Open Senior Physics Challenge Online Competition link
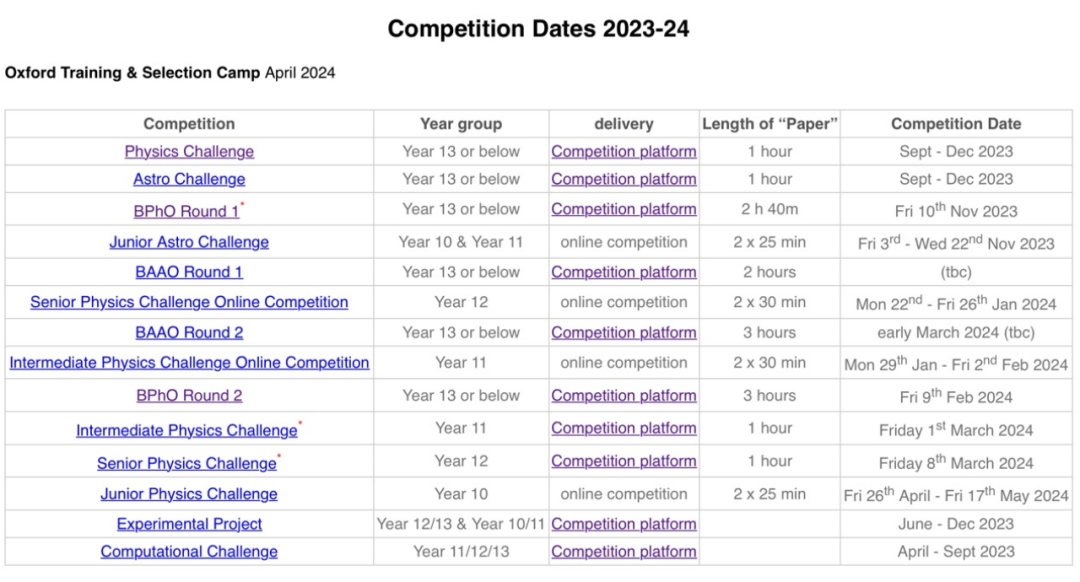Viewport: 1080px width, 582px height. (x=189, y=302)
